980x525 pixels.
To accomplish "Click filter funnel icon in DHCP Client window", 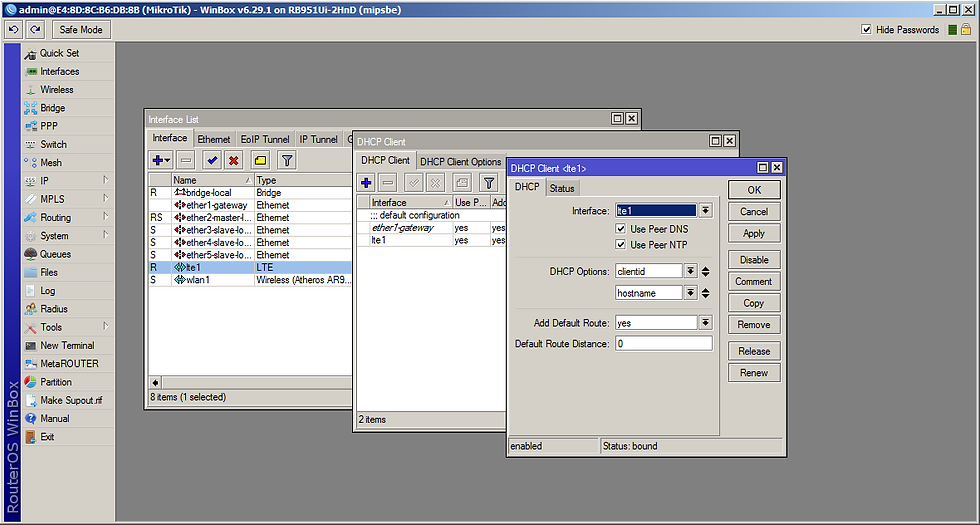I will [489, 183].
